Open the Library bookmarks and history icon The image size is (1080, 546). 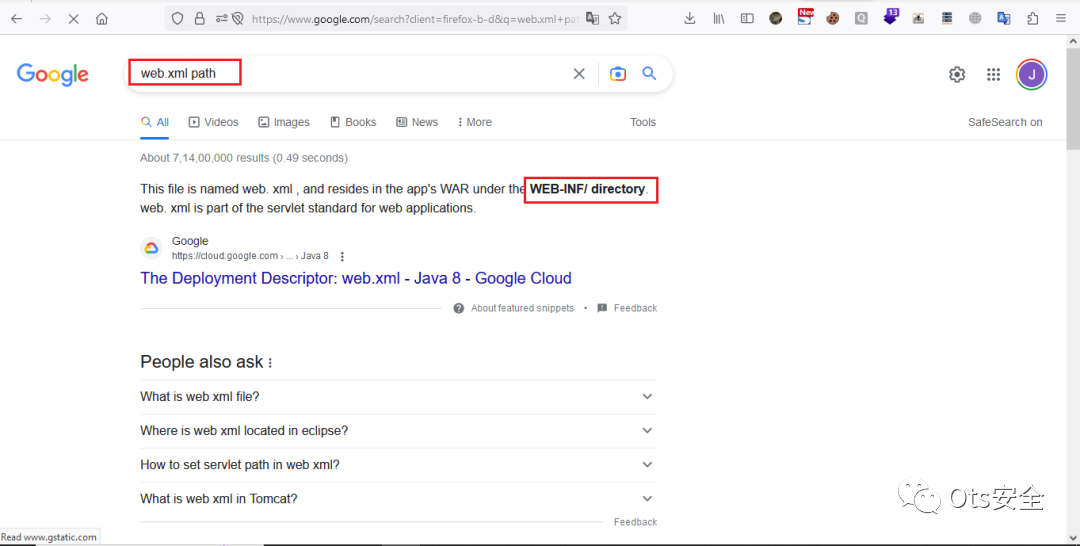click(x=719, y=19)
